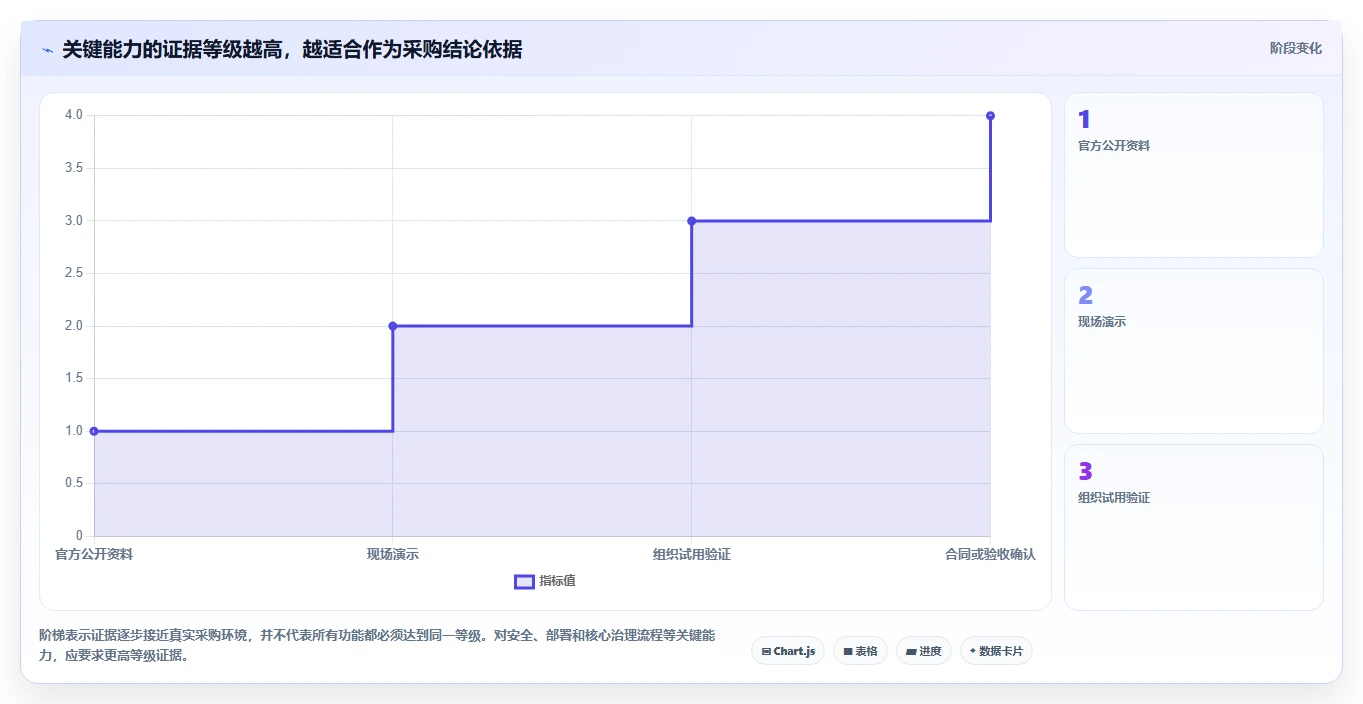This screenshot has height=704, width=1363.
Task: Open the card labeled 现场演示
Action: pyautogui.click(x=1194, y=351)
